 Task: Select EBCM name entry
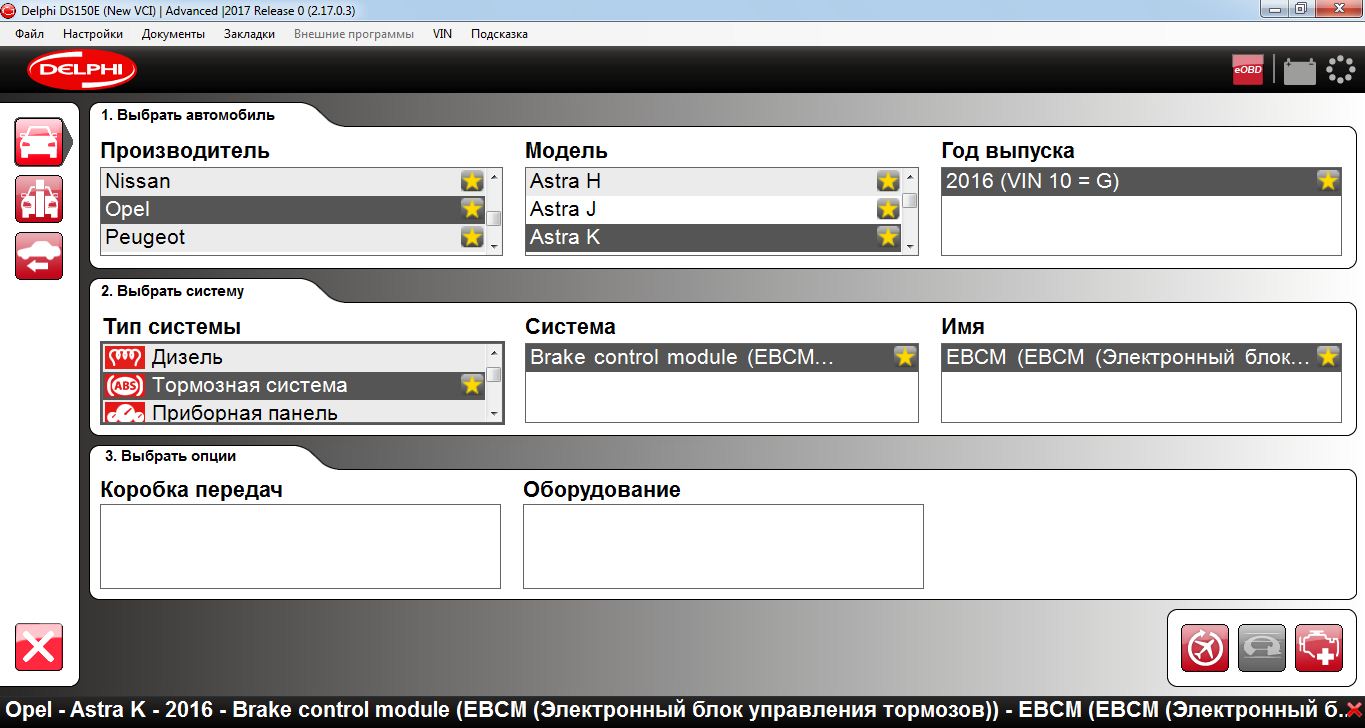(1141, 357)
